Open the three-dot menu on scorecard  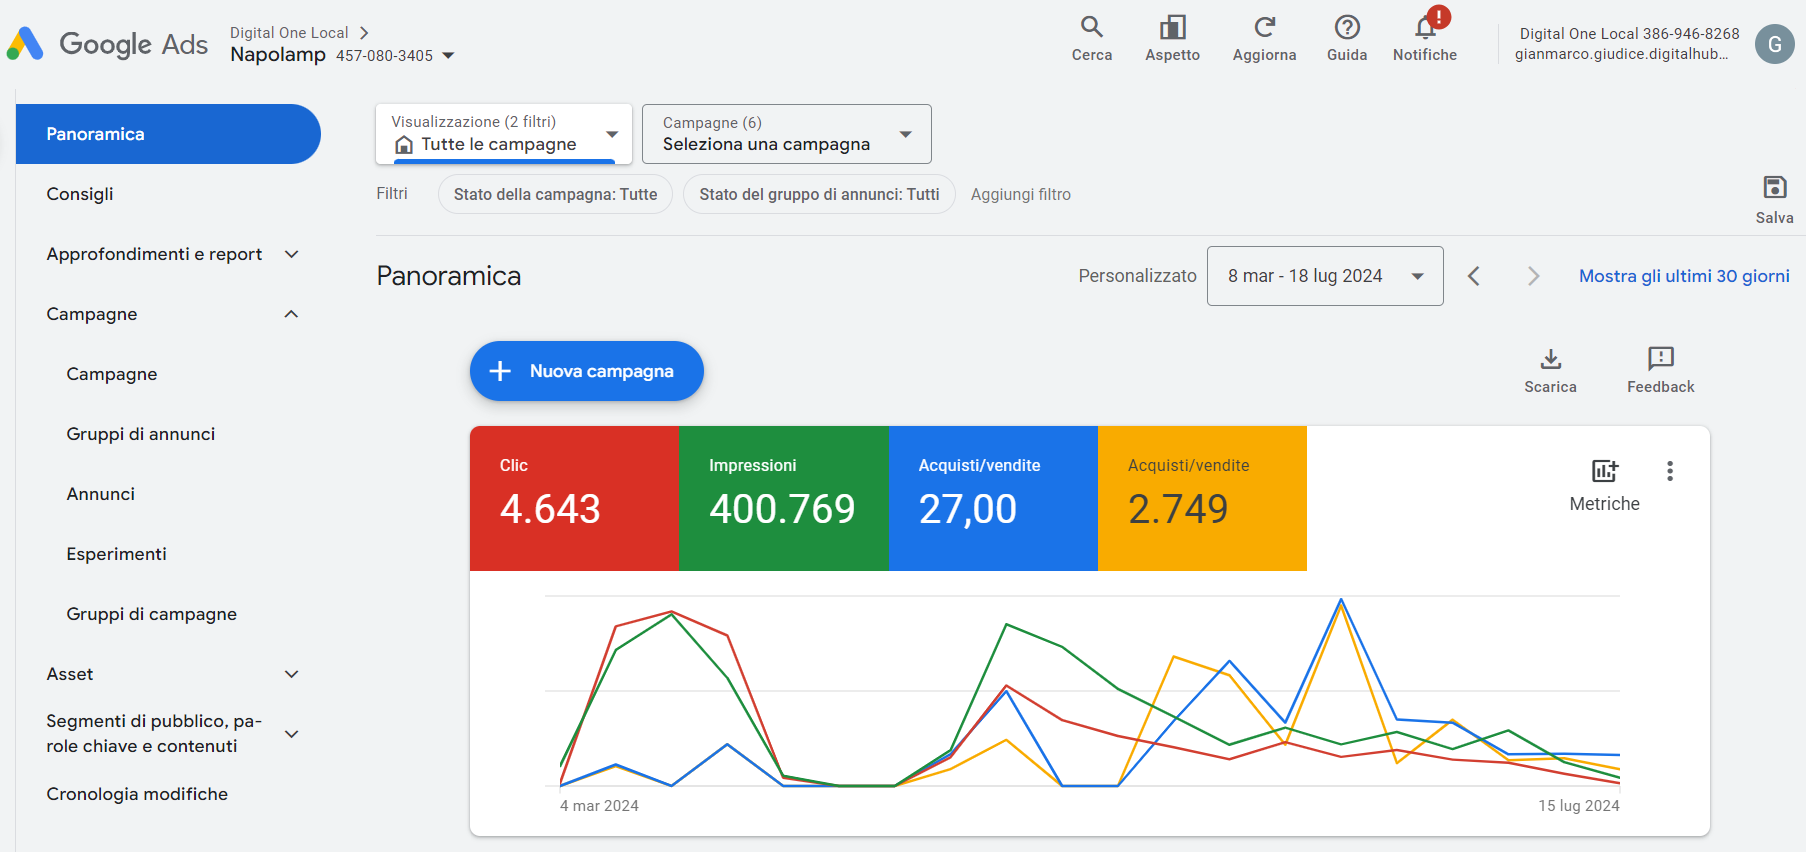pos(1670,471)
